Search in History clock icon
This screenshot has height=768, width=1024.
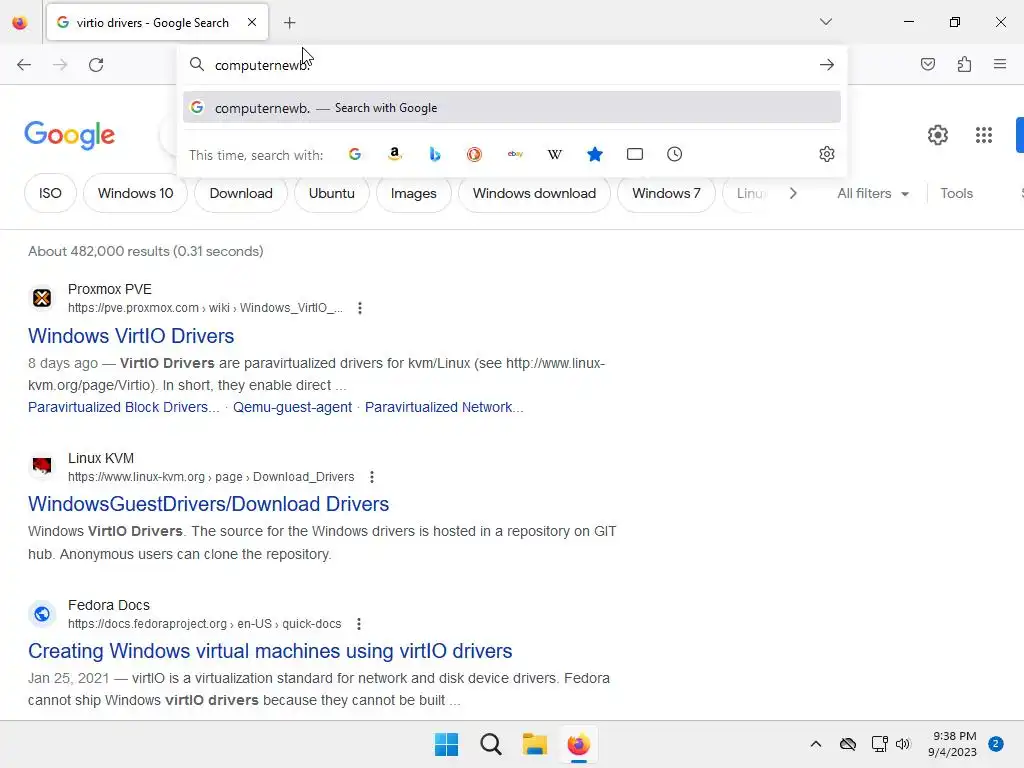click(675, 154)
